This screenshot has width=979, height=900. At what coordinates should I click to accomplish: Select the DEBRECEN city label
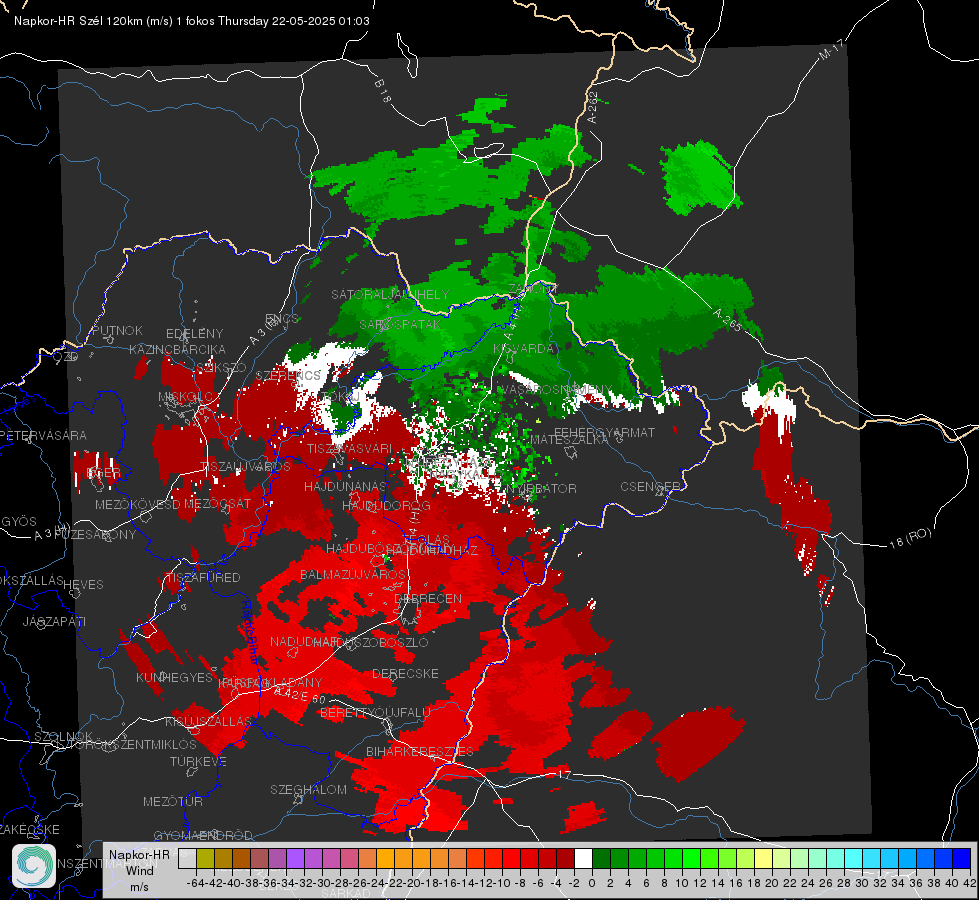pos(428,598)
